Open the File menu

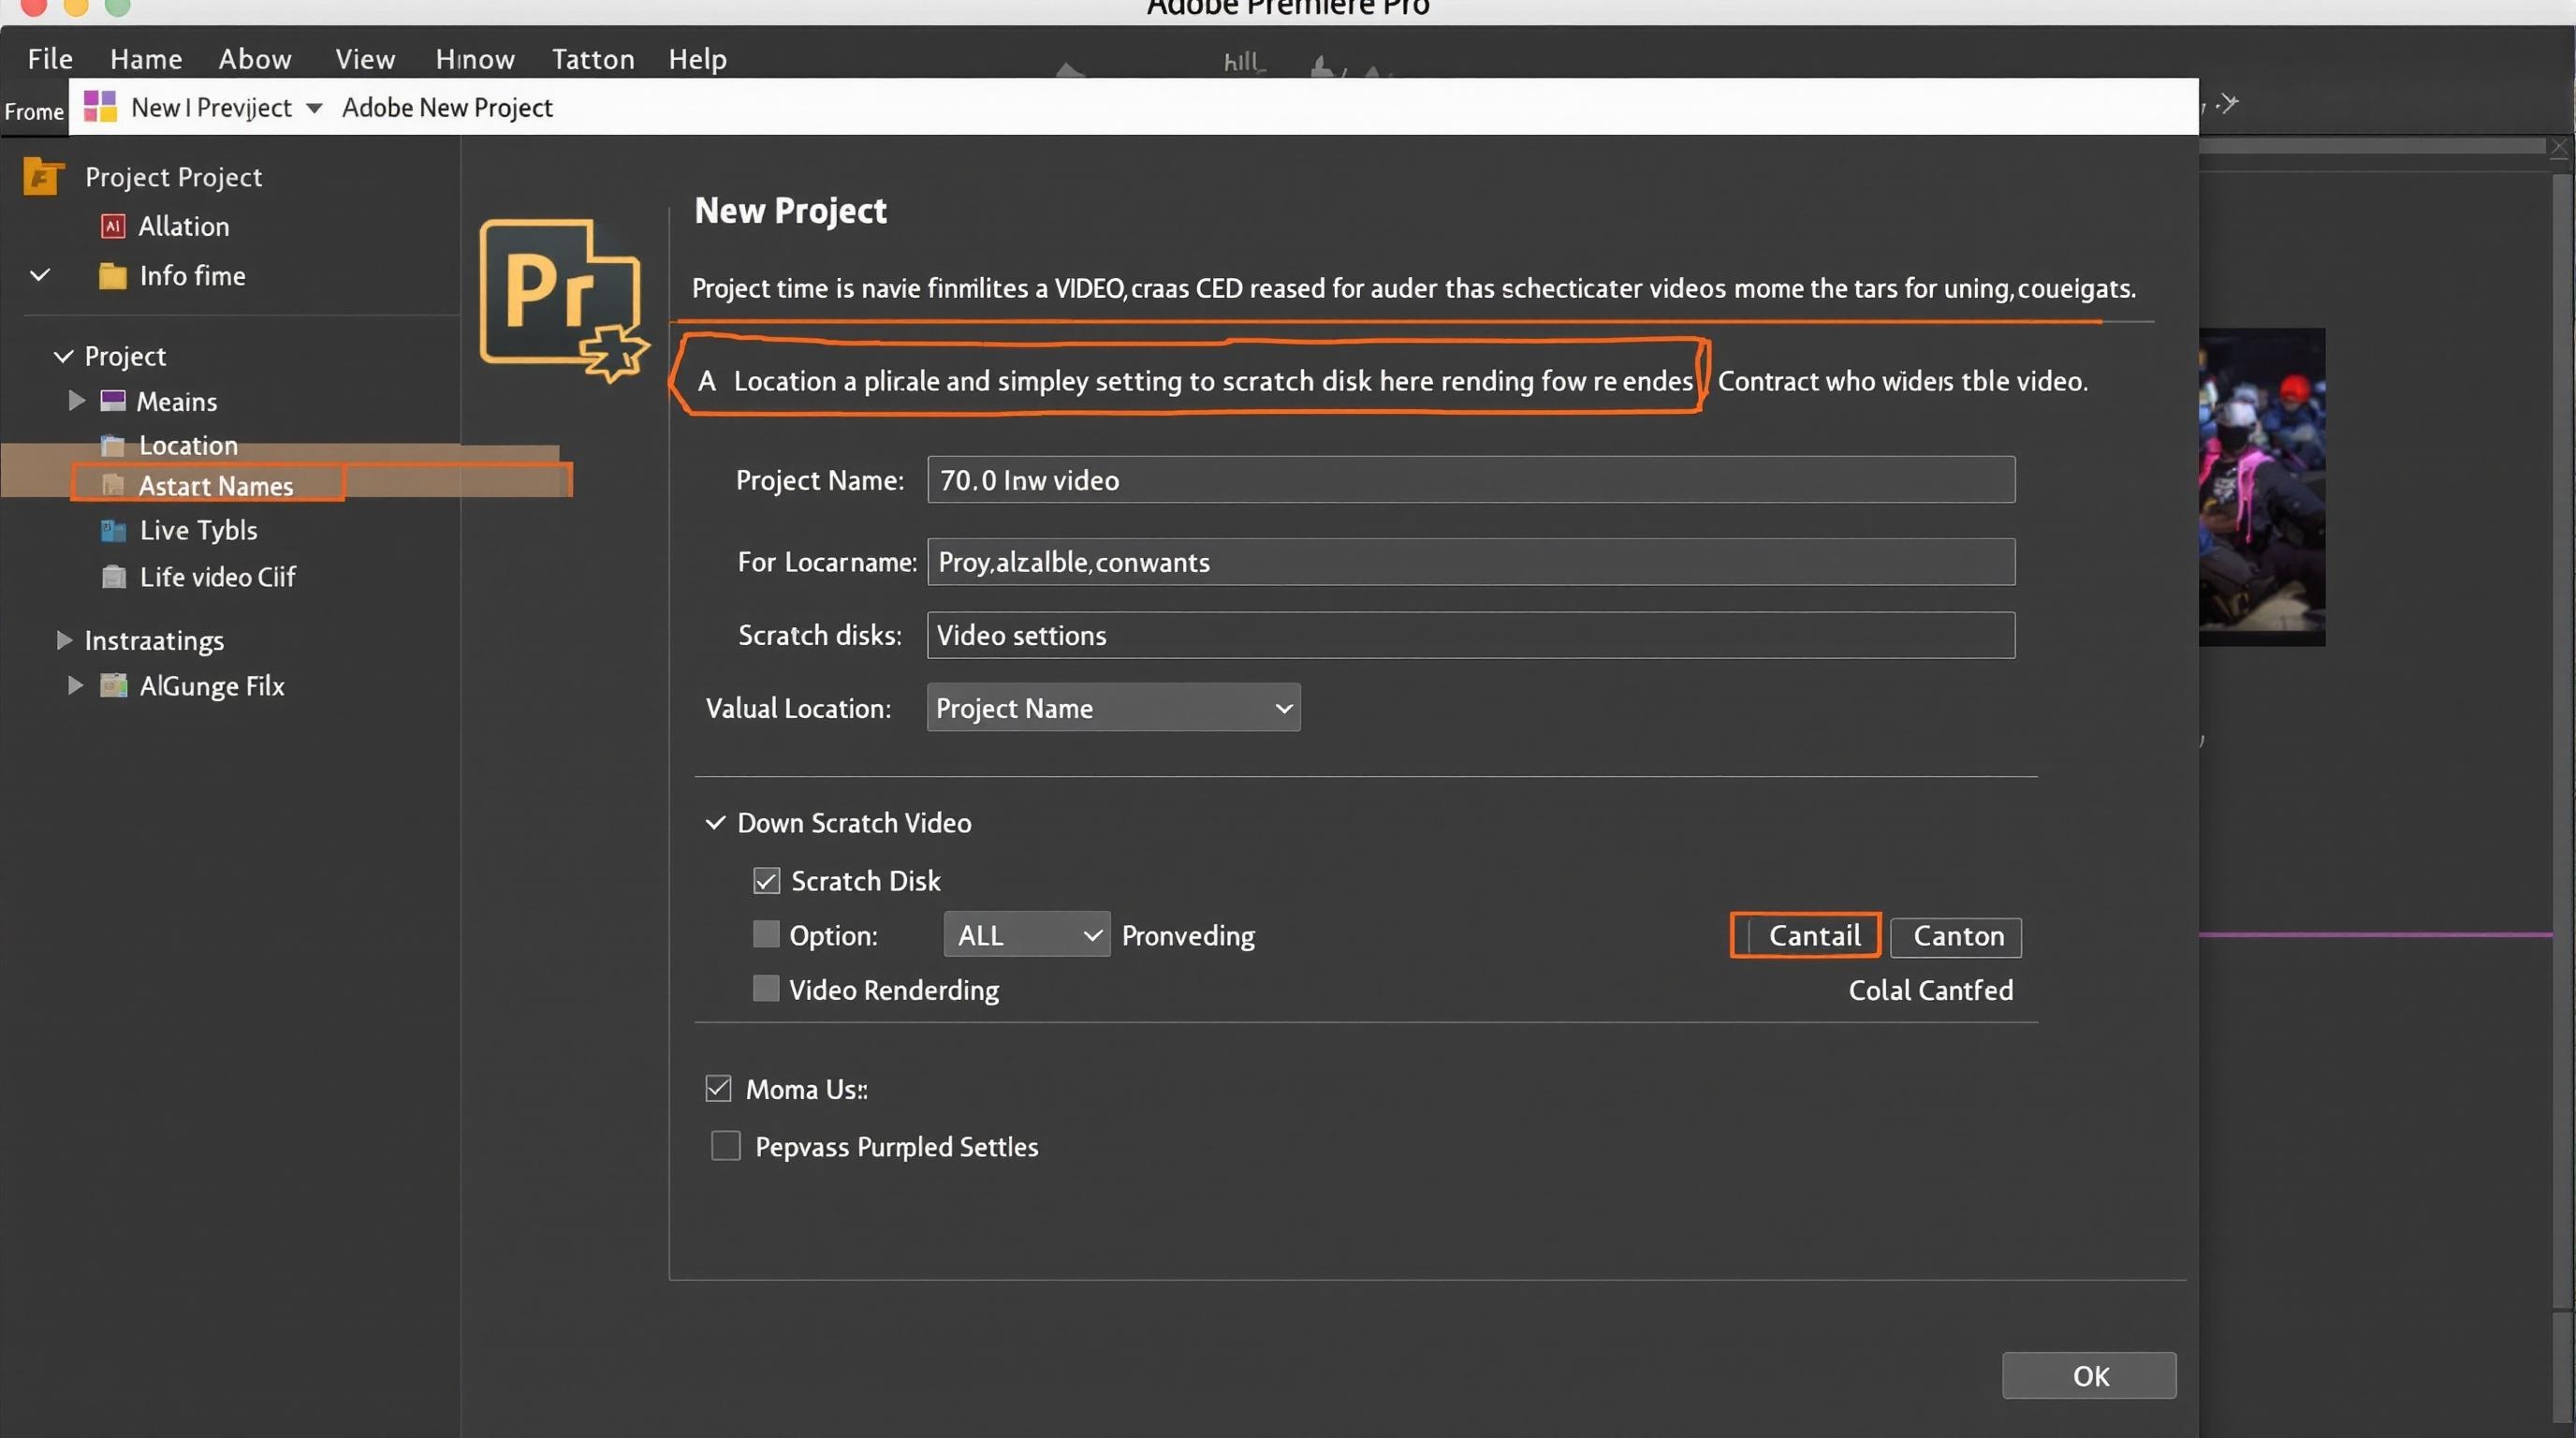(x=50, y=59)
